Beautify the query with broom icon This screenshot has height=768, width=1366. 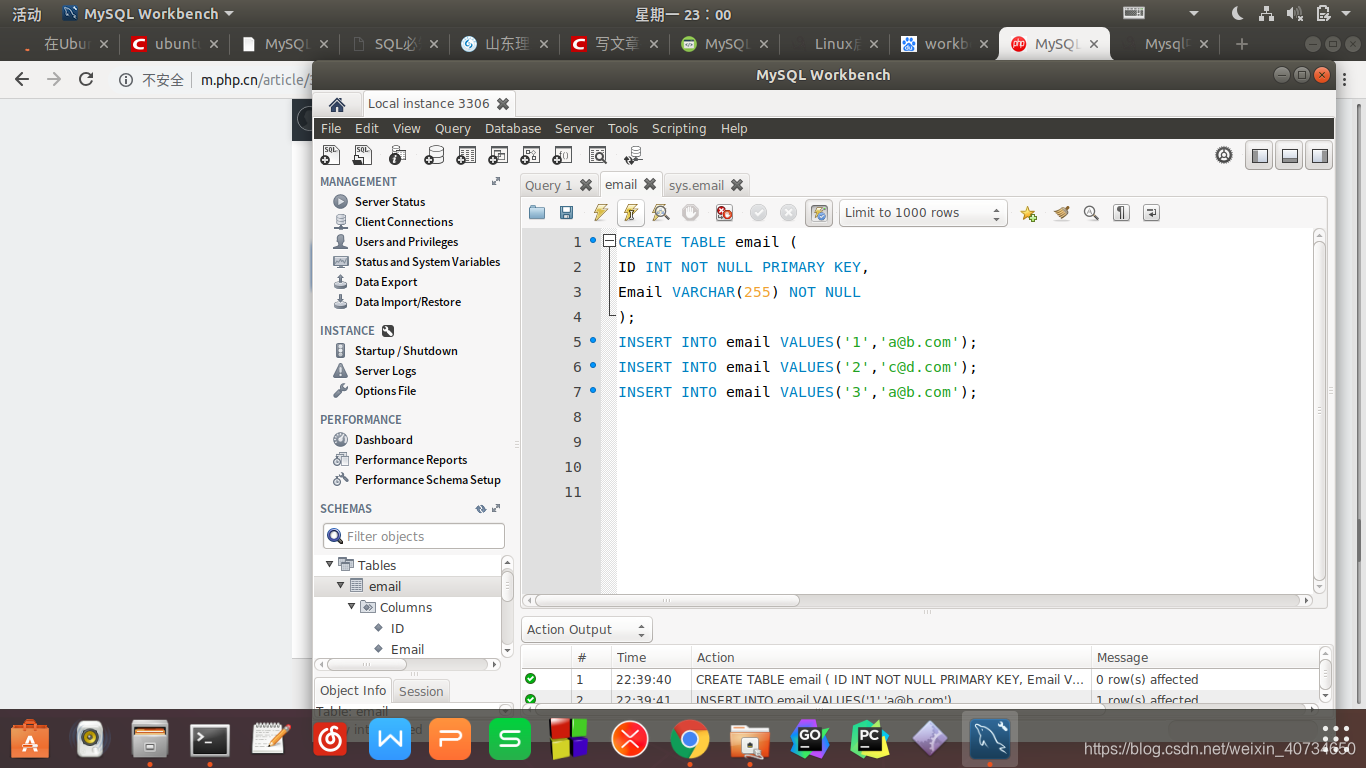tap(1061, 212)
